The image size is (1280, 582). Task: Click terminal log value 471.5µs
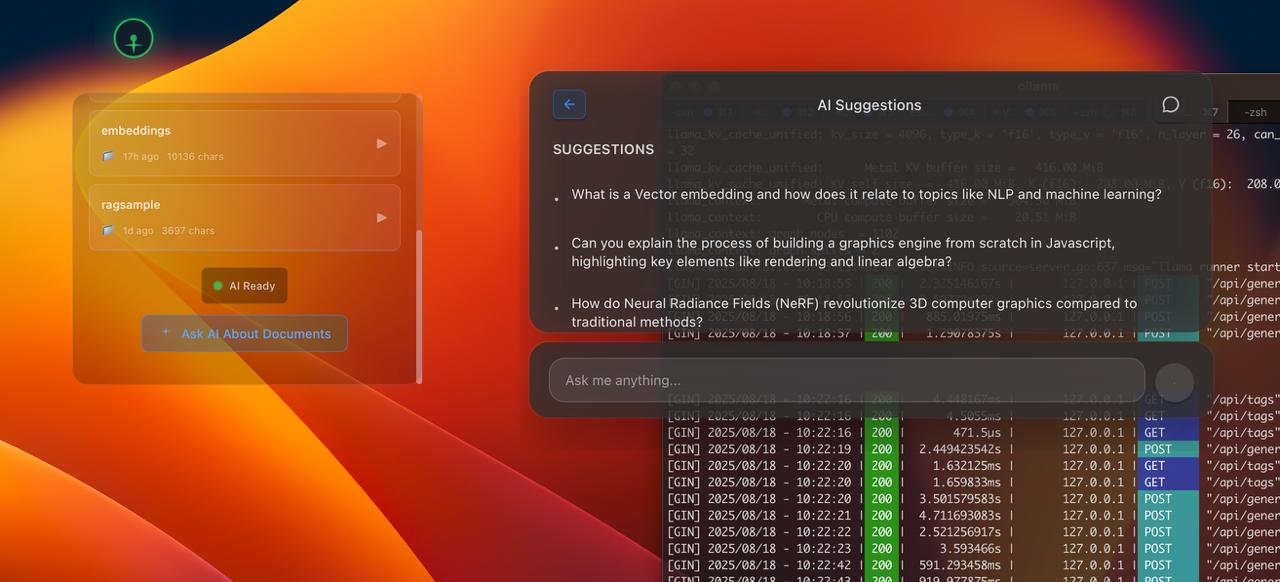975,433
